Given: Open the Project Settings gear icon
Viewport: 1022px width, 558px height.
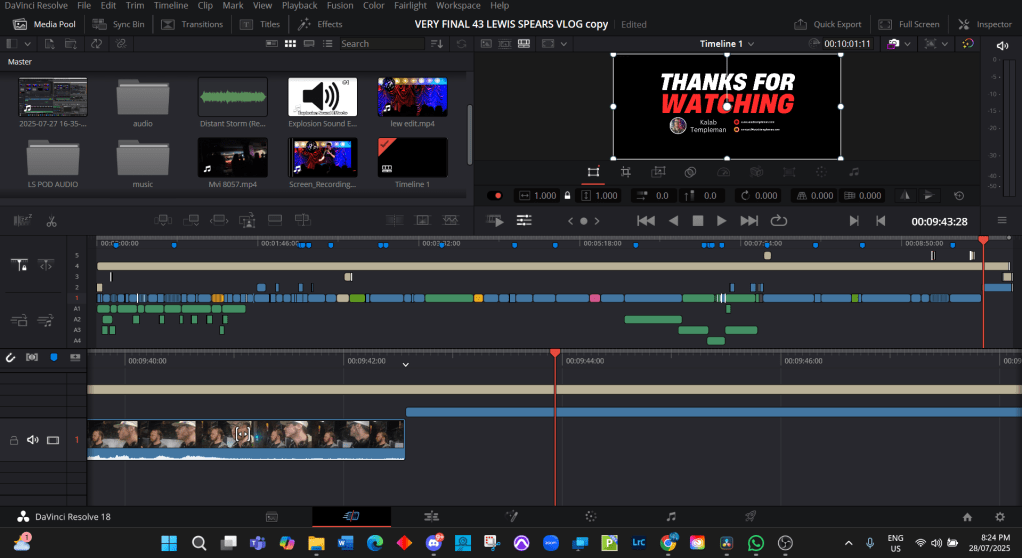Looking at the screenshot, I should [x=1000, y=517].
